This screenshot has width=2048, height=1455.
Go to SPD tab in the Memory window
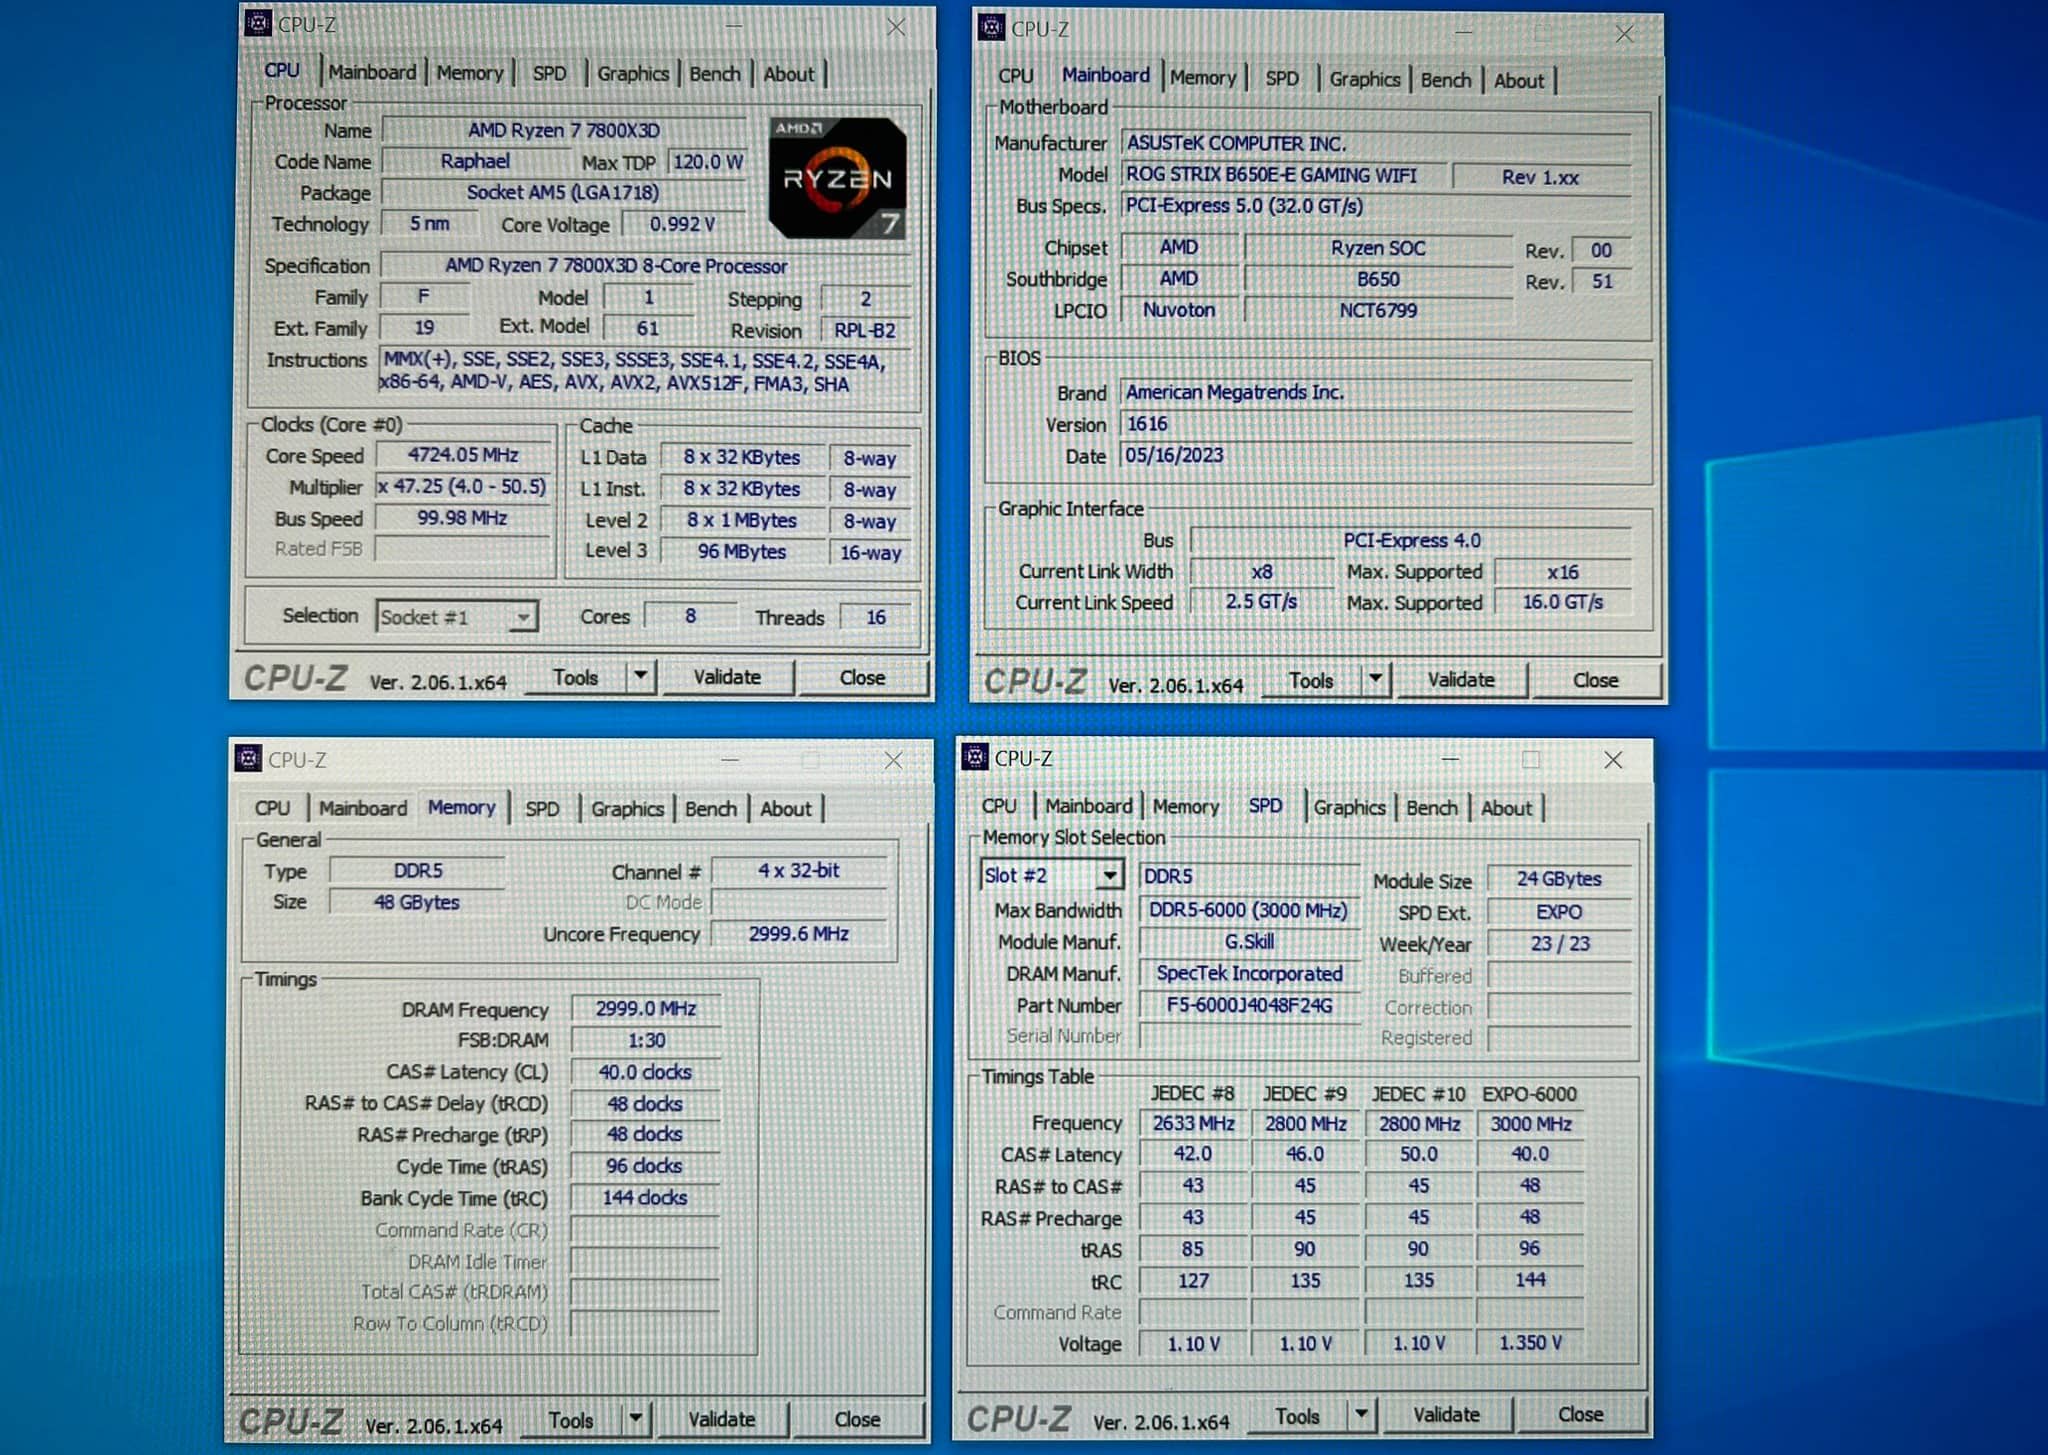542,808
